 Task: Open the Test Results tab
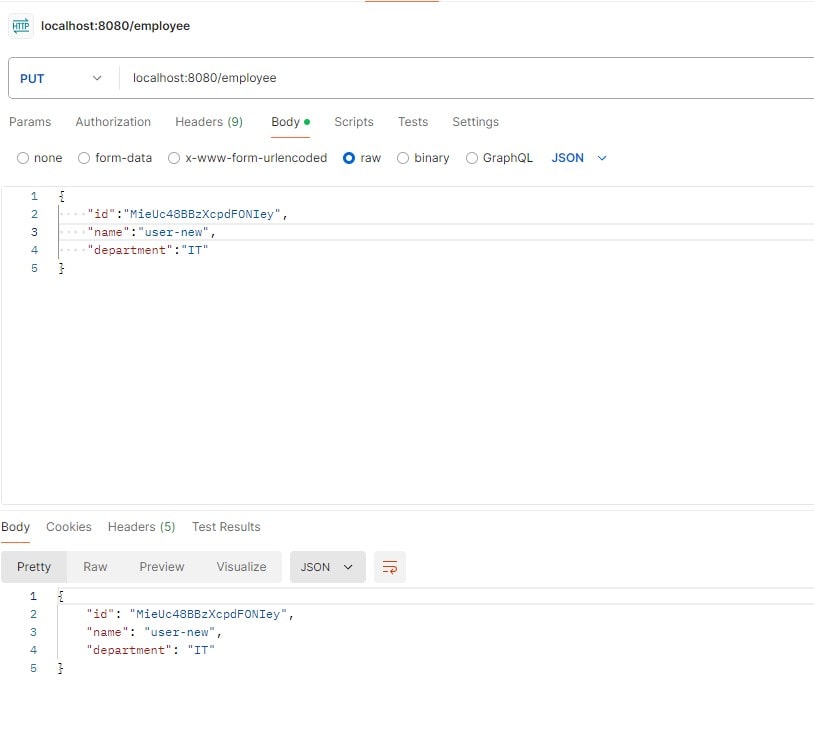[x=226, y=527]
